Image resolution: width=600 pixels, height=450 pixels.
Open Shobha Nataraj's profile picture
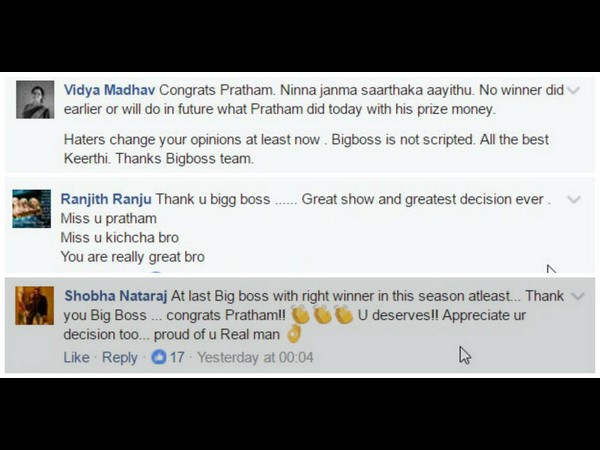[34, 306]
